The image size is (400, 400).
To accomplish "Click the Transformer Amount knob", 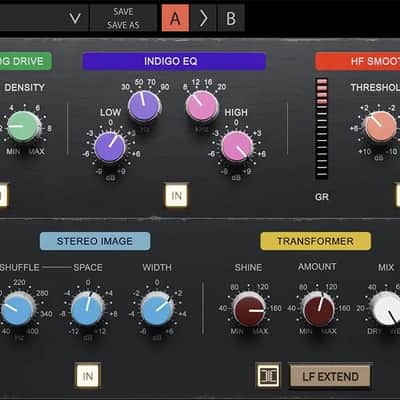I will pos(318,309).
